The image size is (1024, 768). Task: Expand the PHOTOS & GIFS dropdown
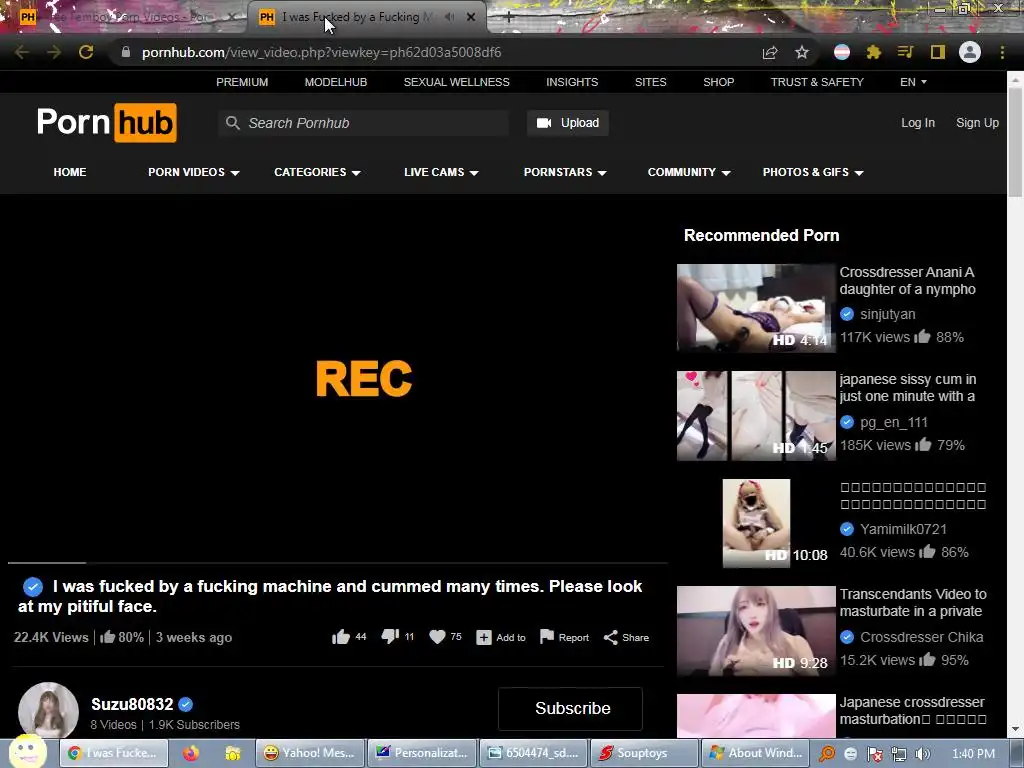point(813,172)
